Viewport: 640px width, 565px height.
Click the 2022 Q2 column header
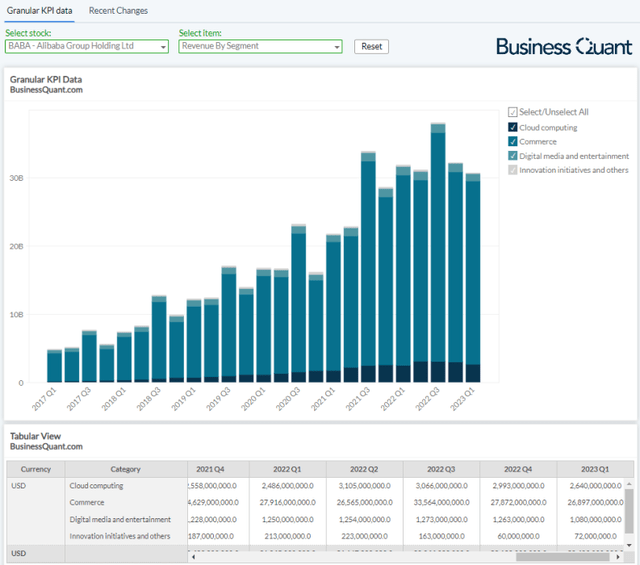pos(364,469)
